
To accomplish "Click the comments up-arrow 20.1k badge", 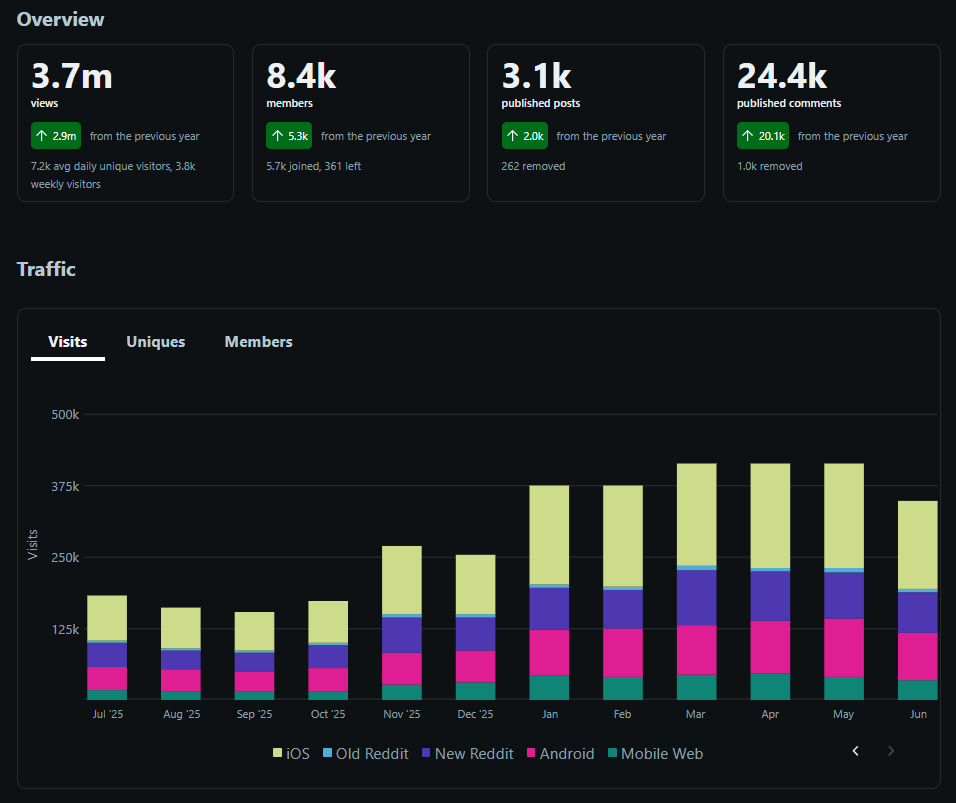I will (763, 136).
